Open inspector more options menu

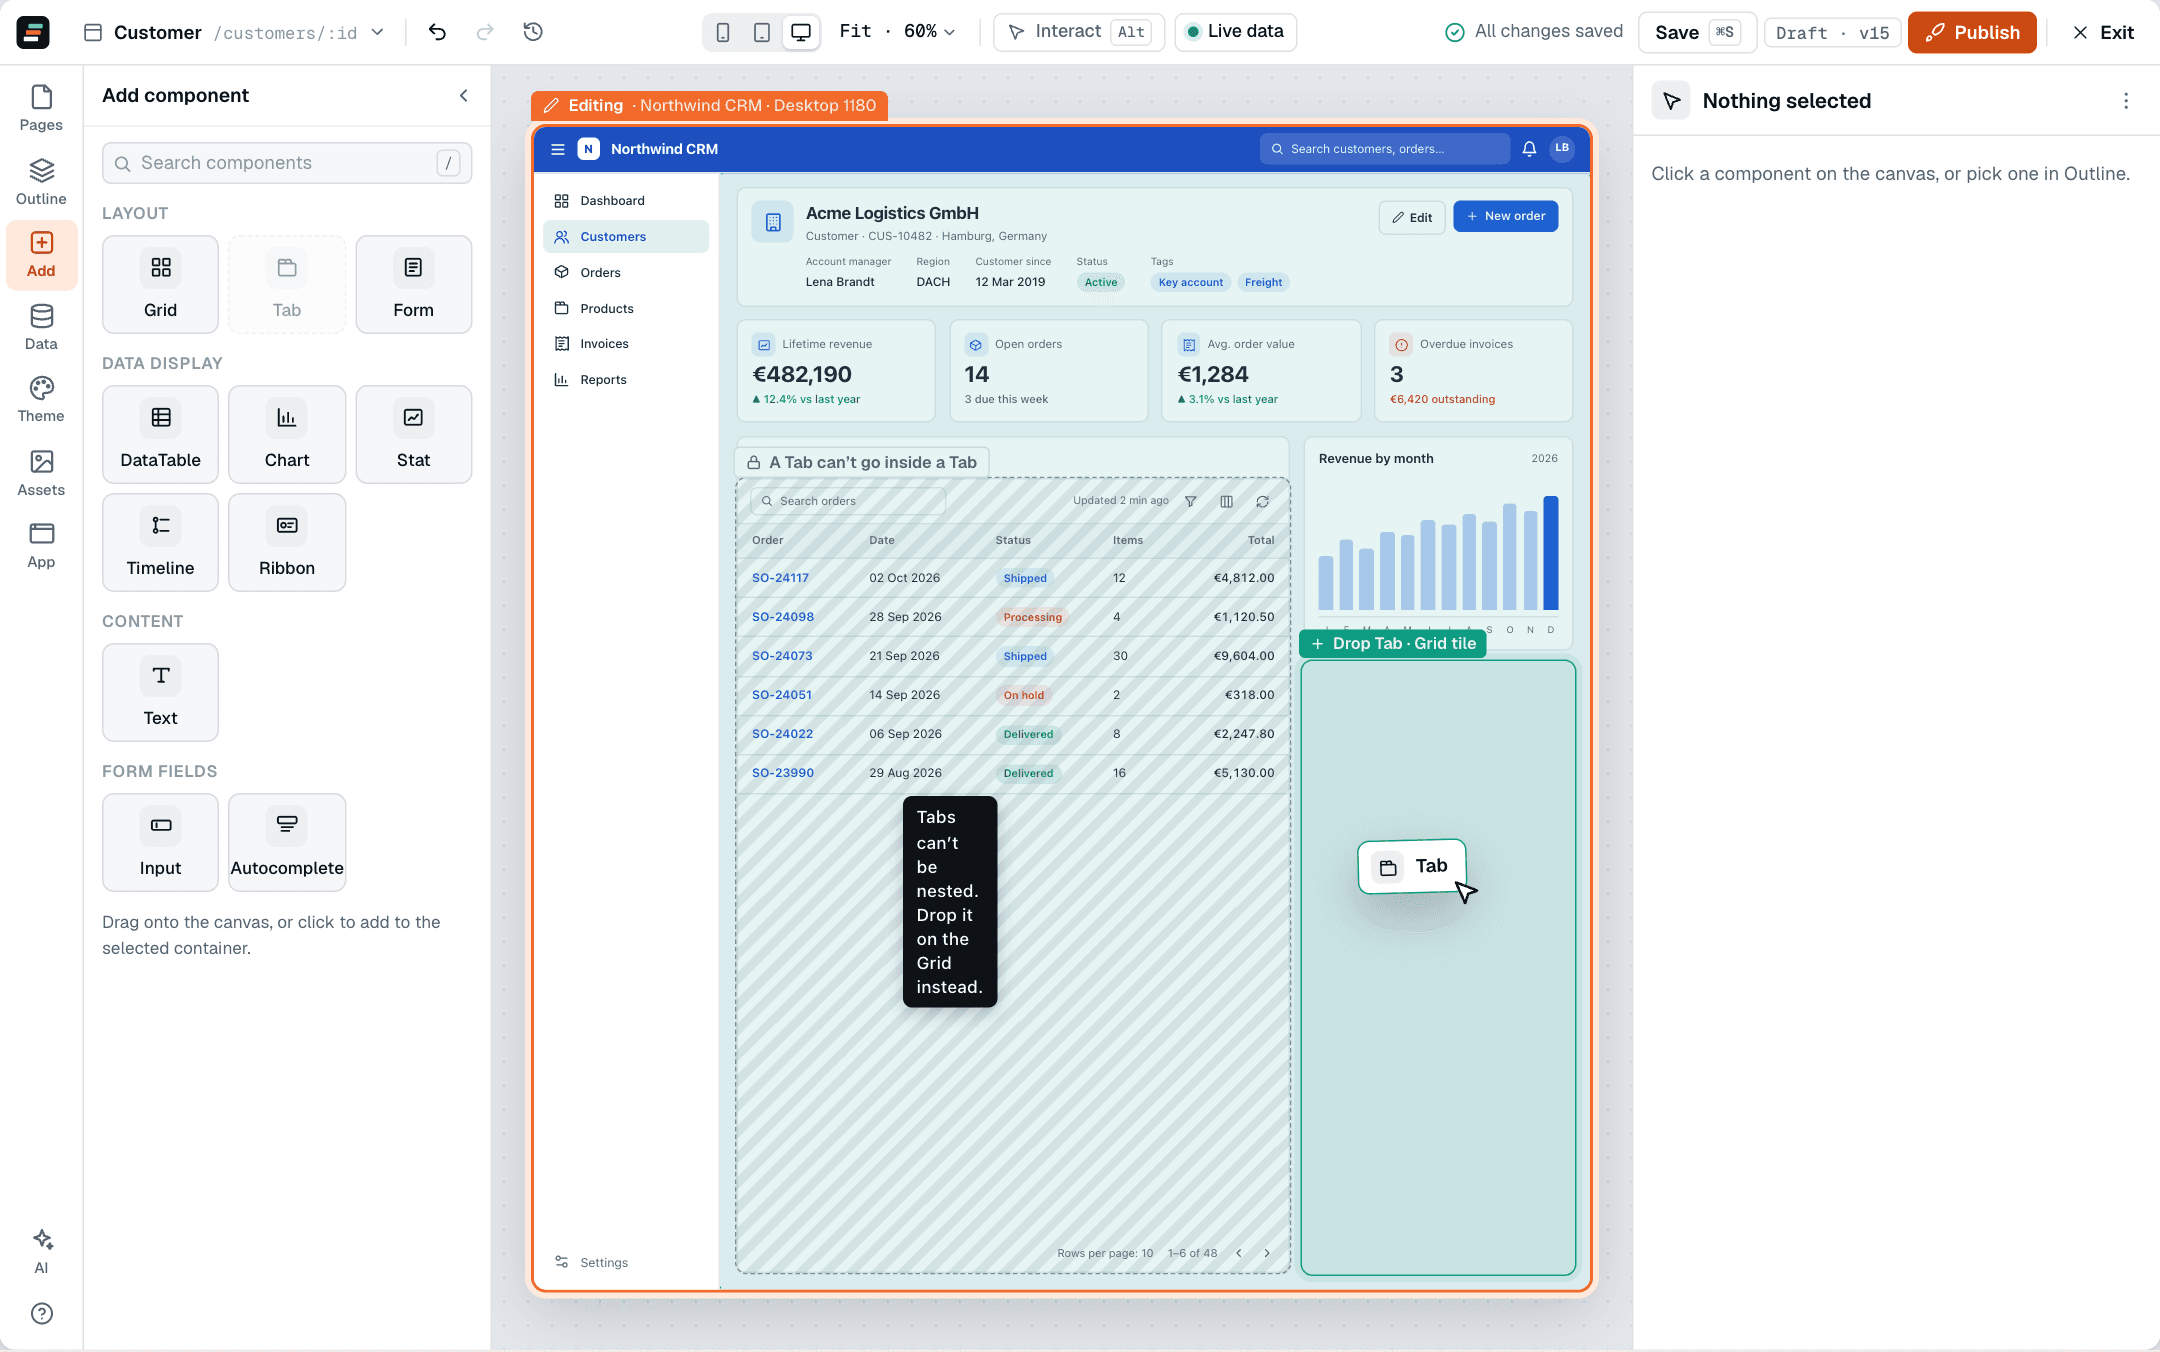[x=2126, y=101]
